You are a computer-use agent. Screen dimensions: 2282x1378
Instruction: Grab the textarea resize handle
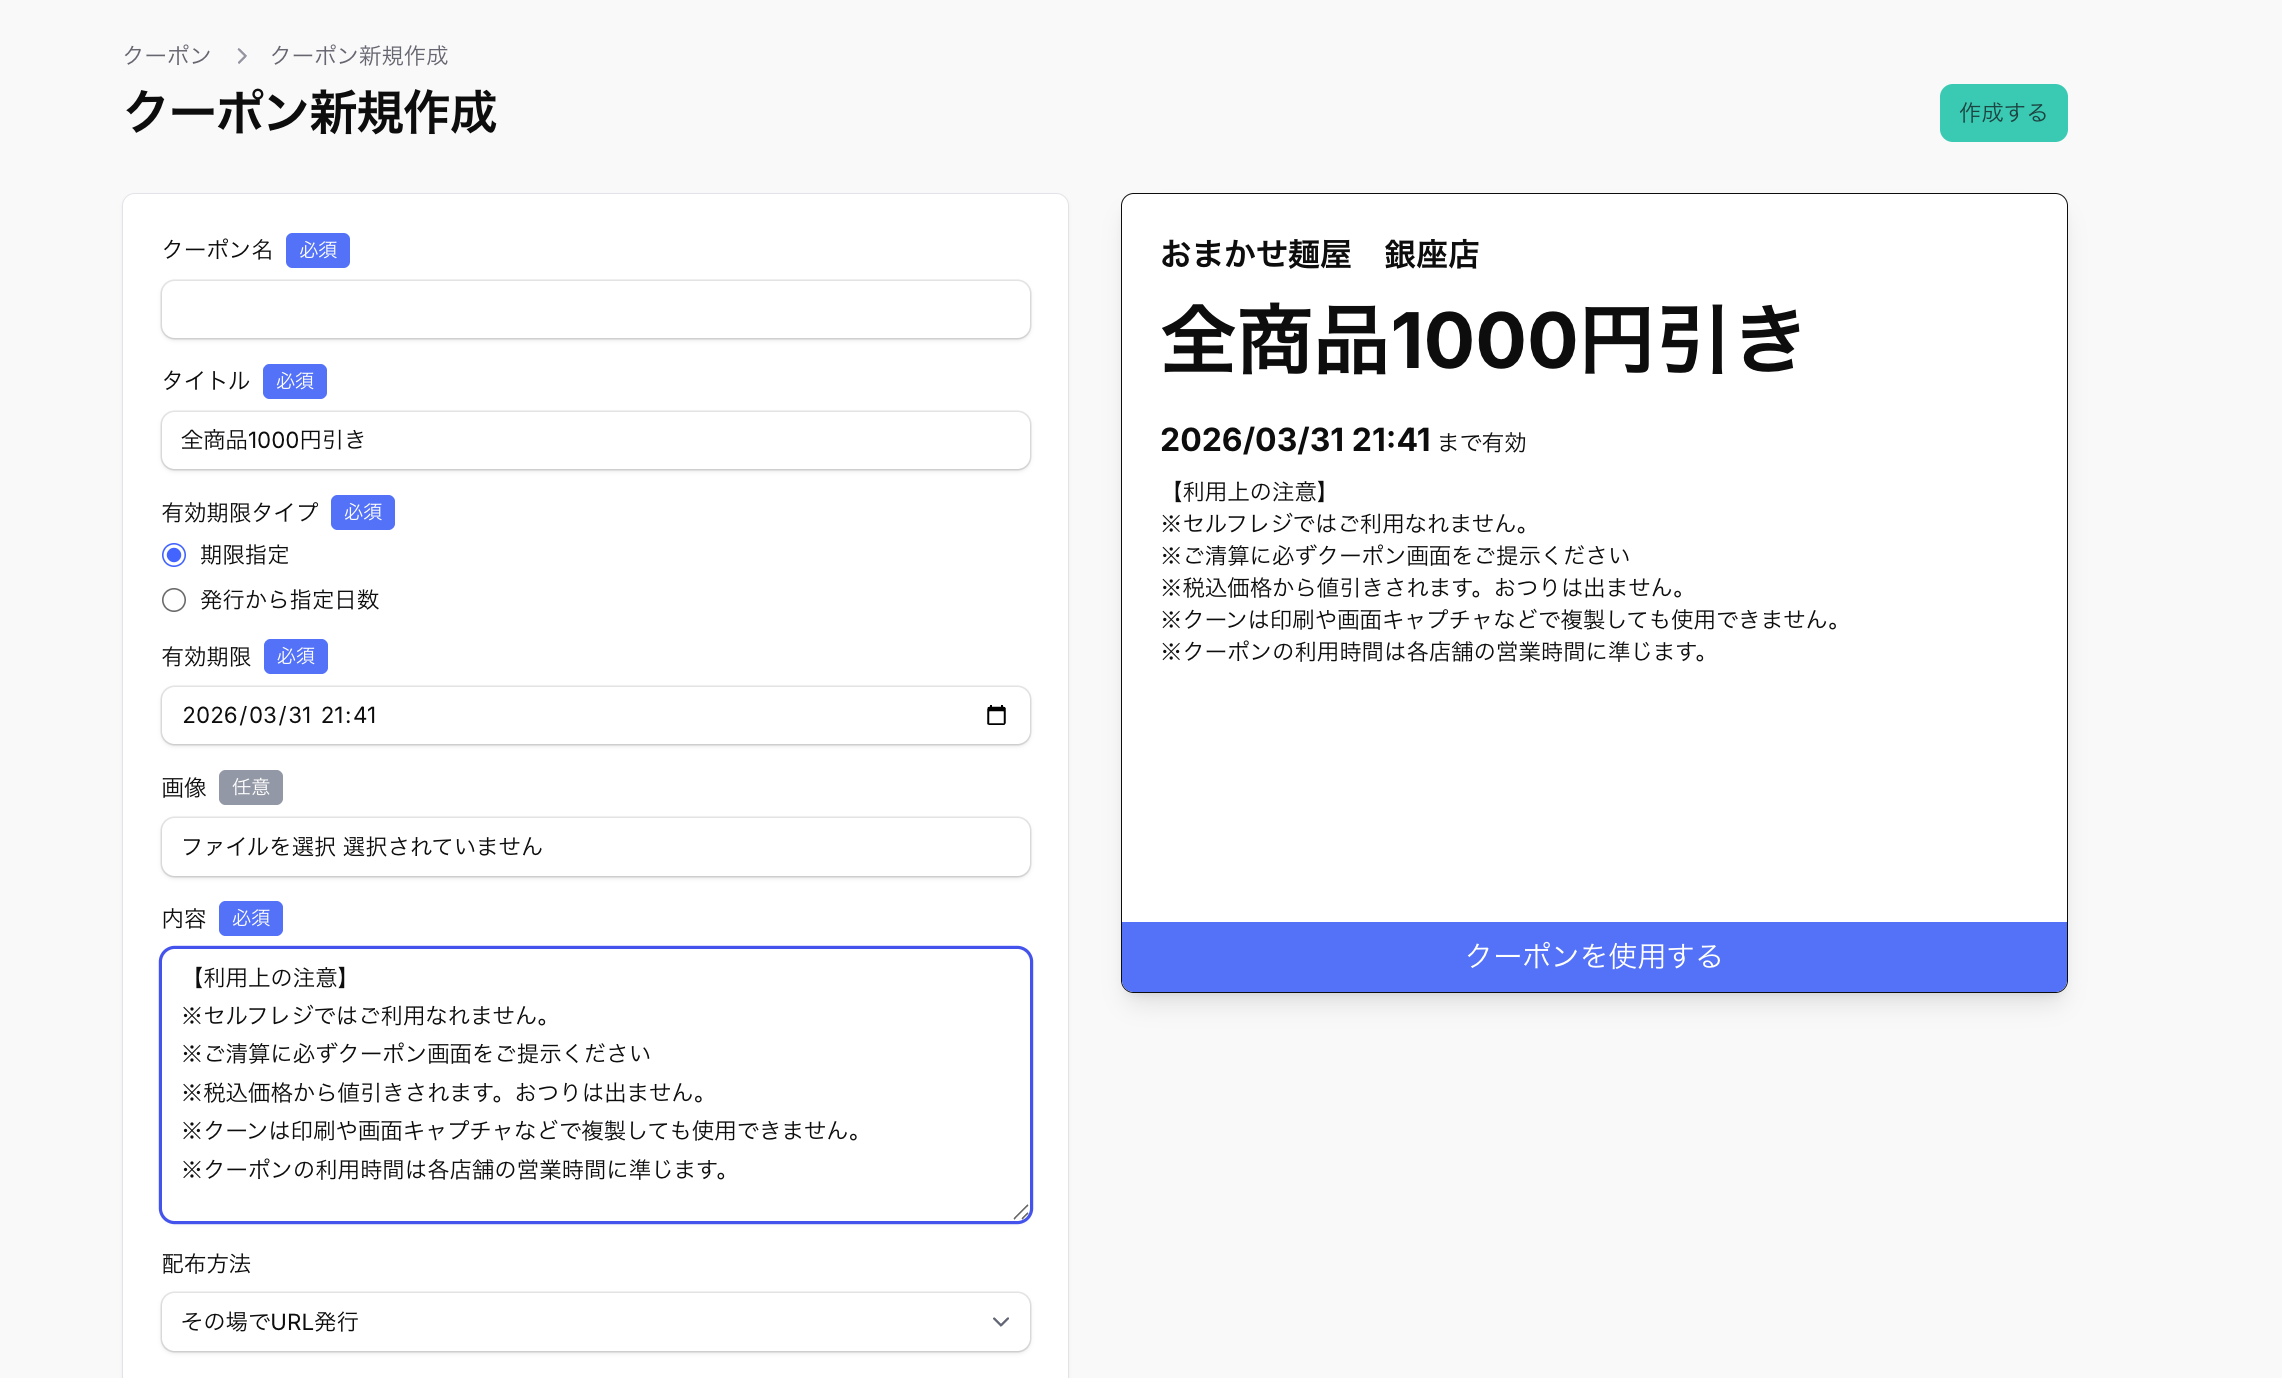[x=1020, y=1211]
